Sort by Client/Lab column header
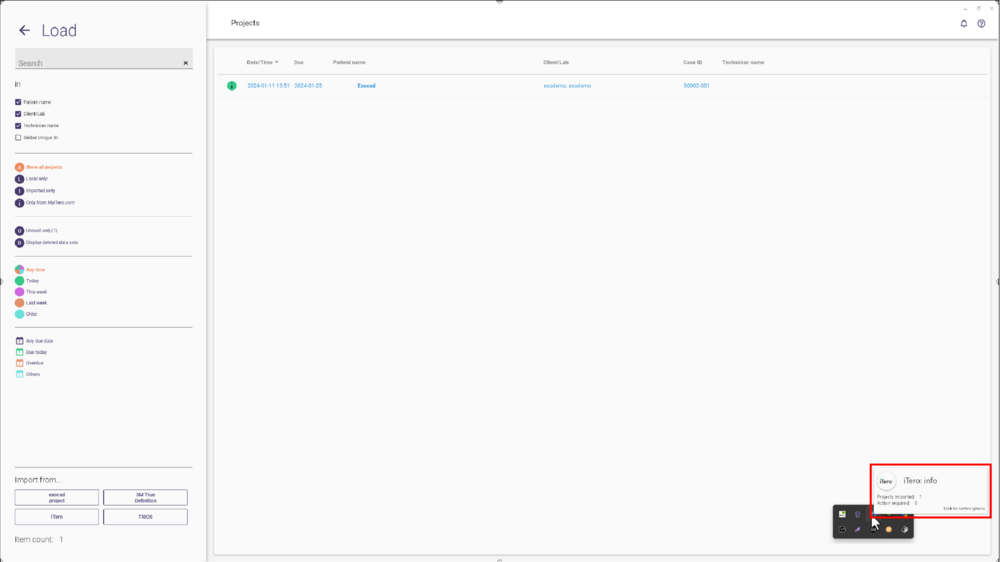Screen dimensions: 1000x562 coord(555,63)
